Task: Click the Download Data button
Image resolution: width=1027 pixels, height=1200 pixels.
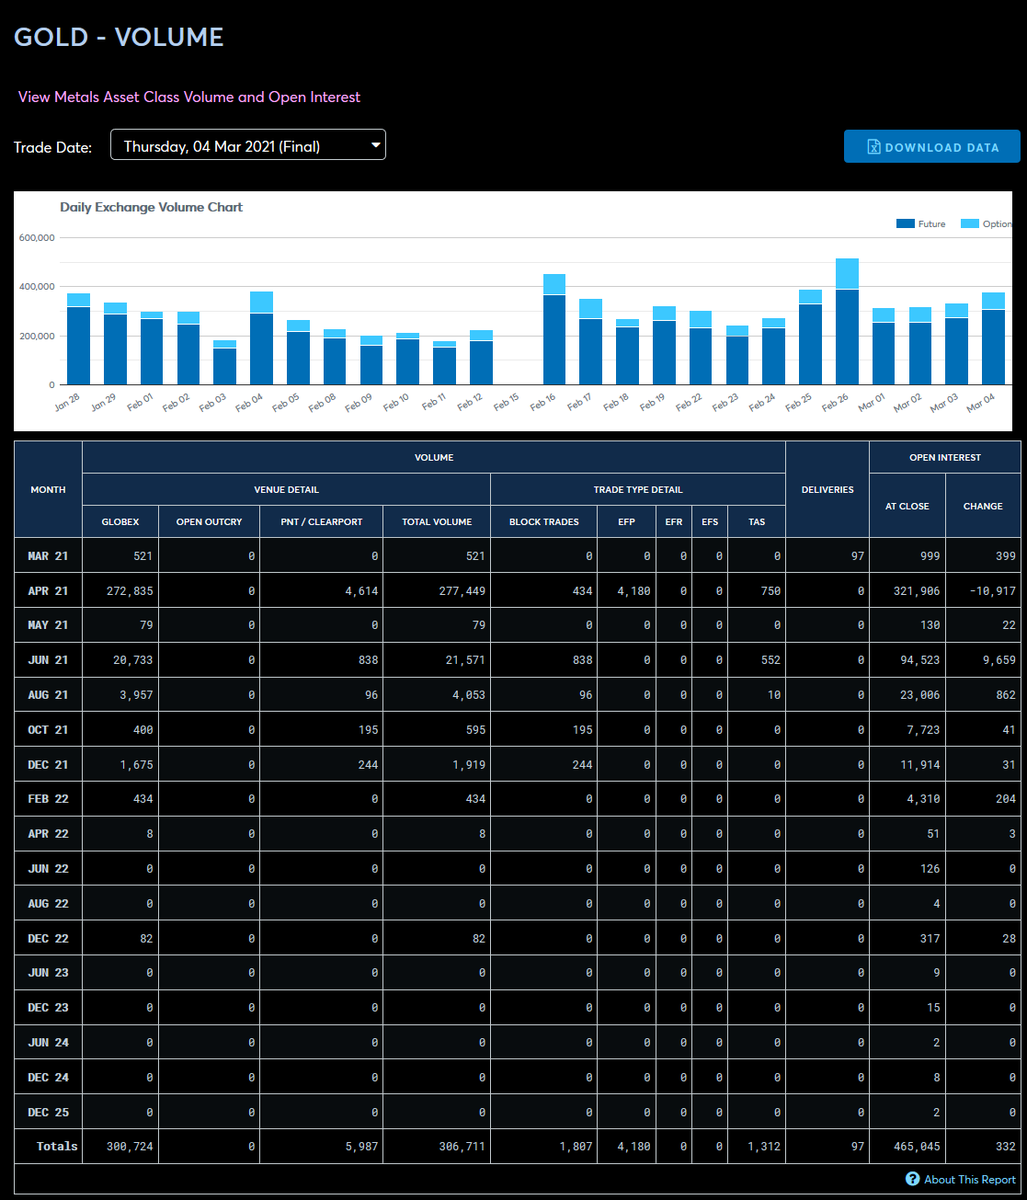Action: click(932, 147)
